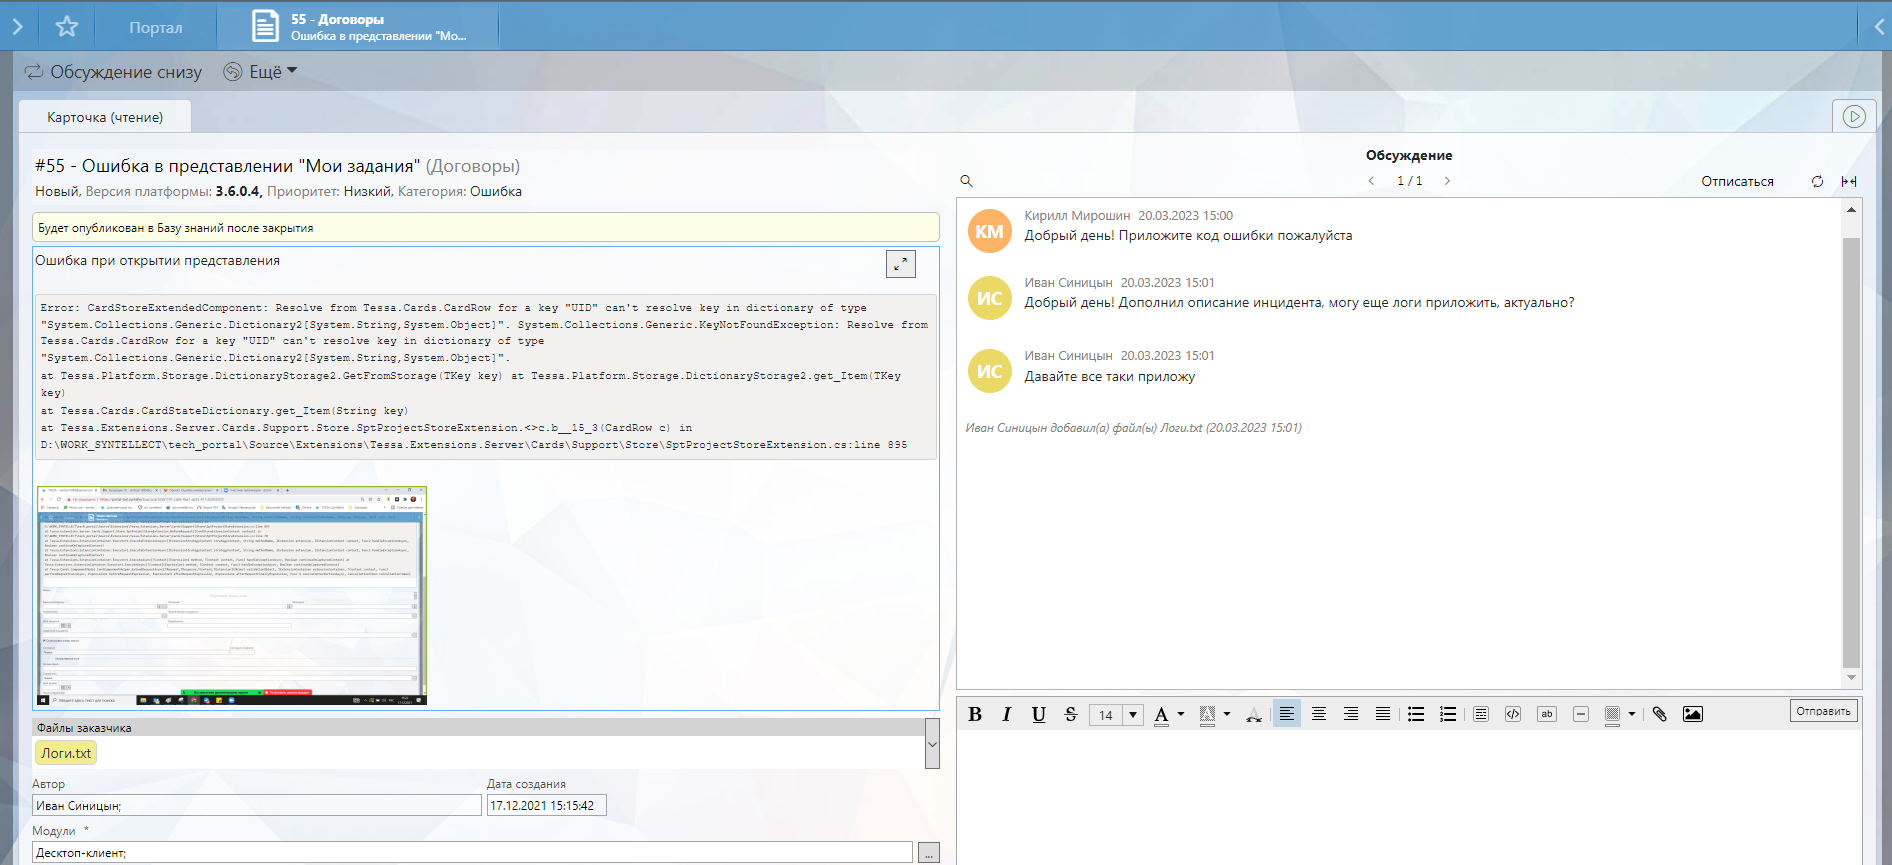Switch to the Портал tab
Viewport: 1892px width, 865px height.
155,28
